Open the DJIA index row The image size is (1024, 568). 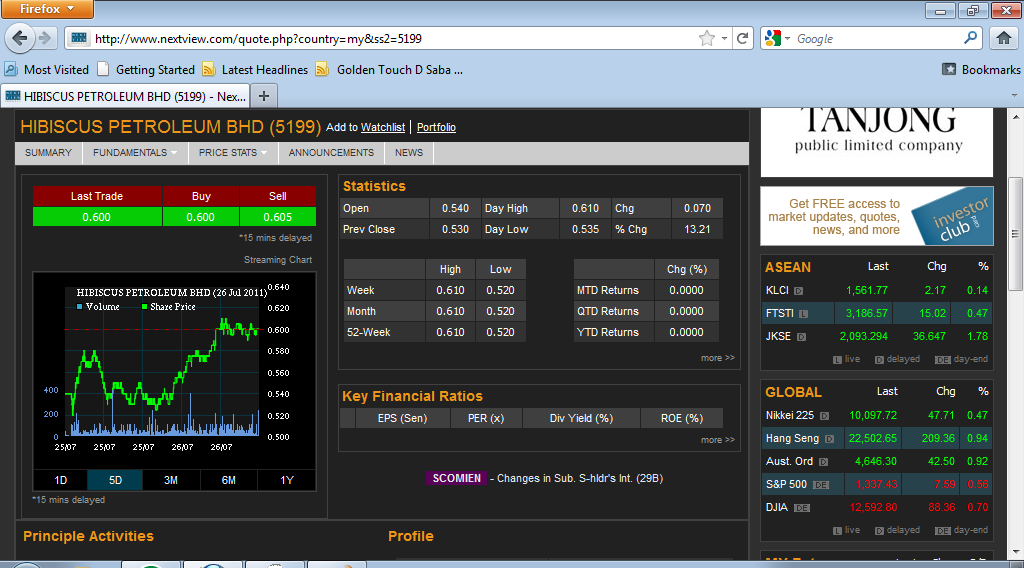pyautogui.click(x=876, y=507)
